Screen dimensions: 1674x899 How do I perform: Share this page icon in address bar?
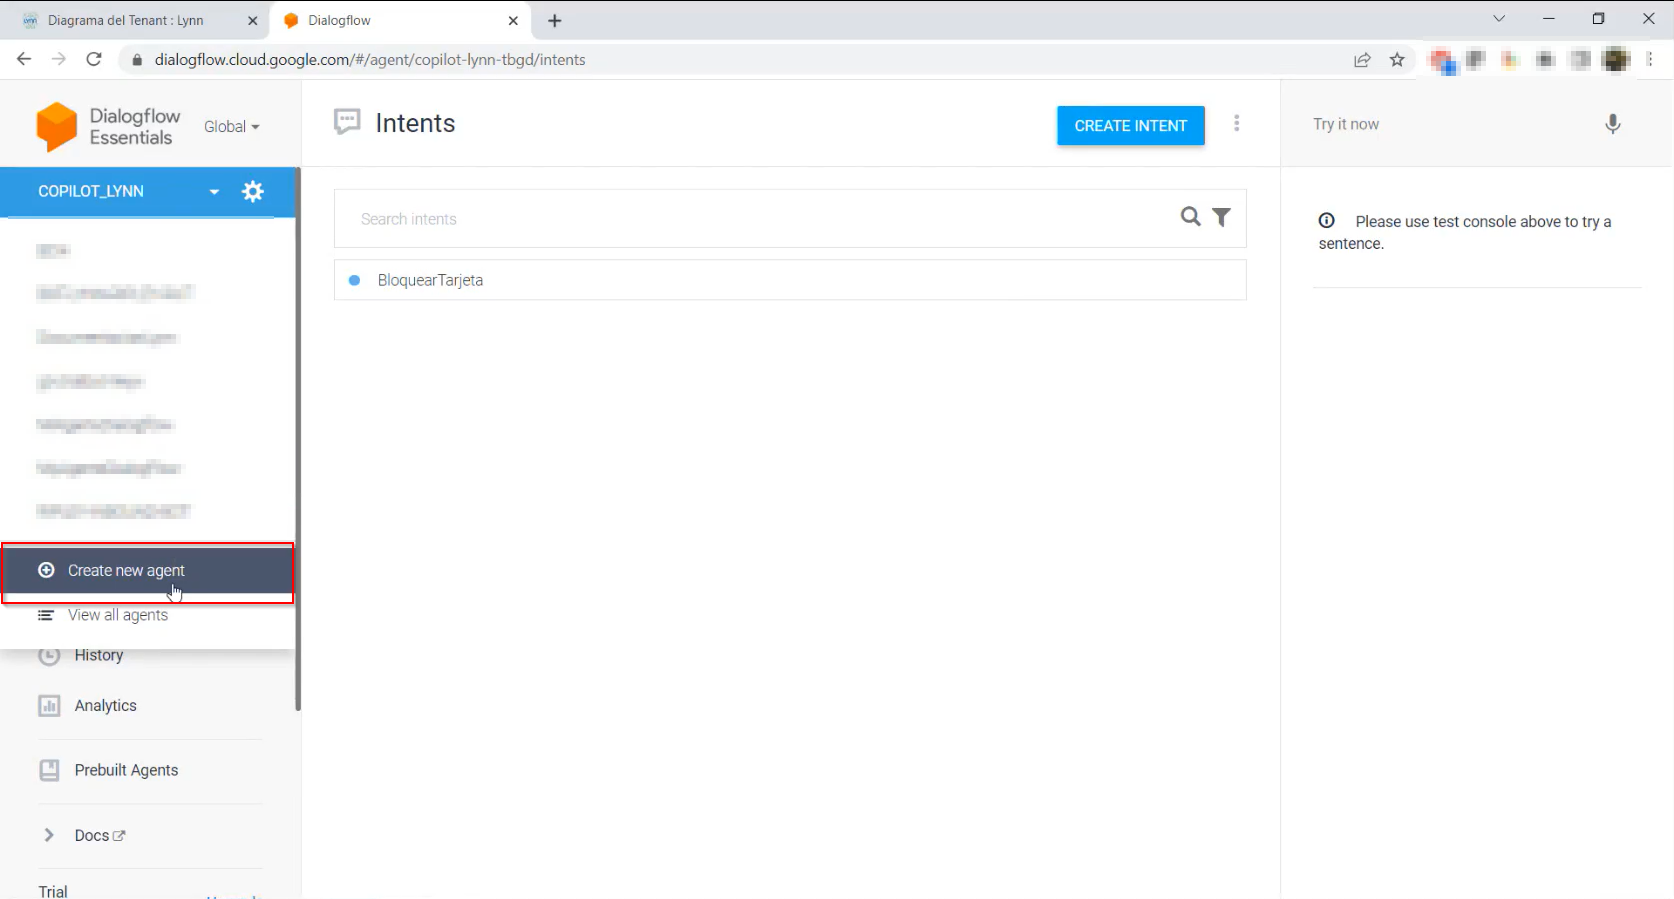[x=1362, y=60]
